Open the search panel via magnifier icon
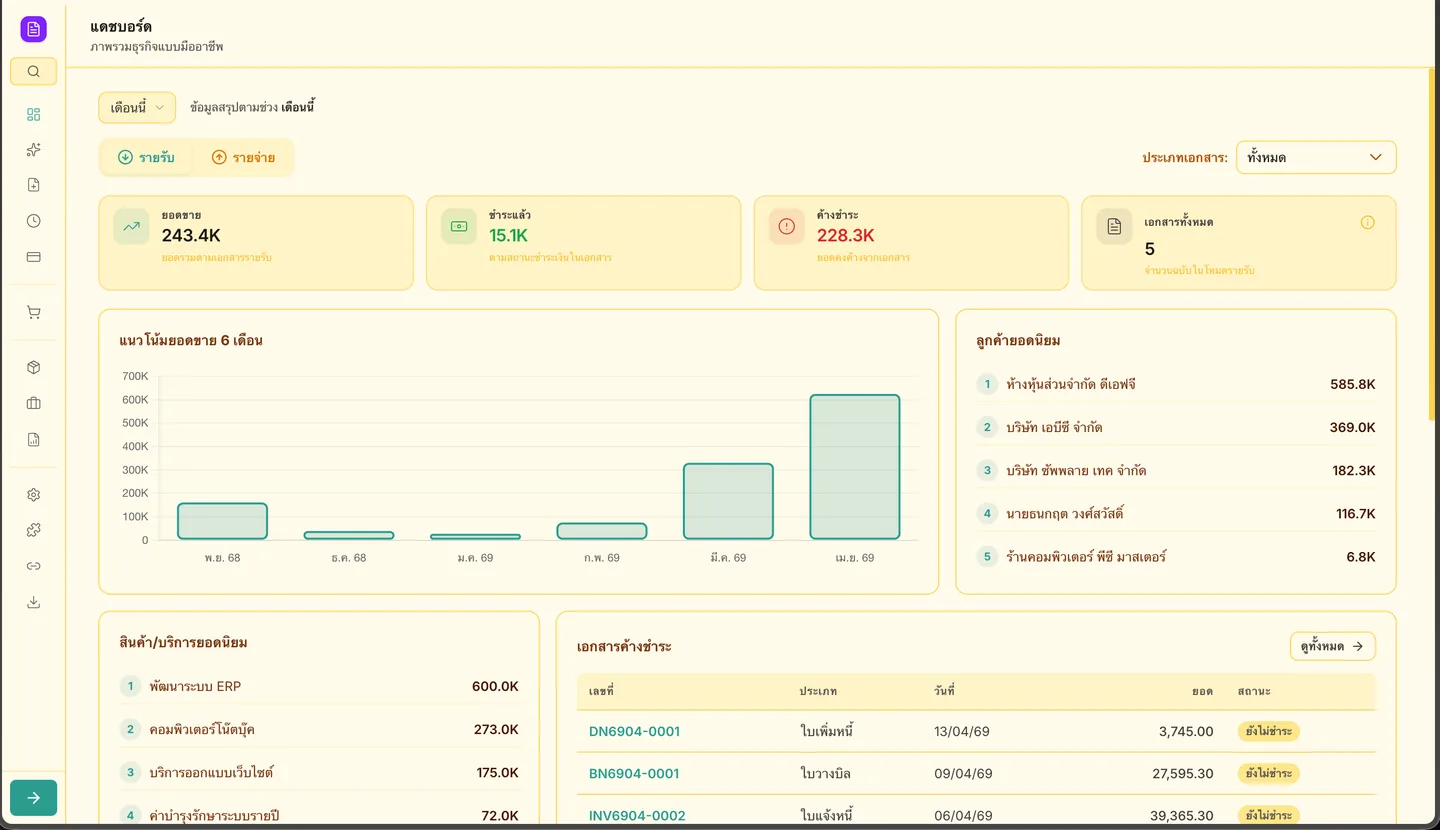The width and height of the screenshot is (1440, 830). [x=33, y=71]
